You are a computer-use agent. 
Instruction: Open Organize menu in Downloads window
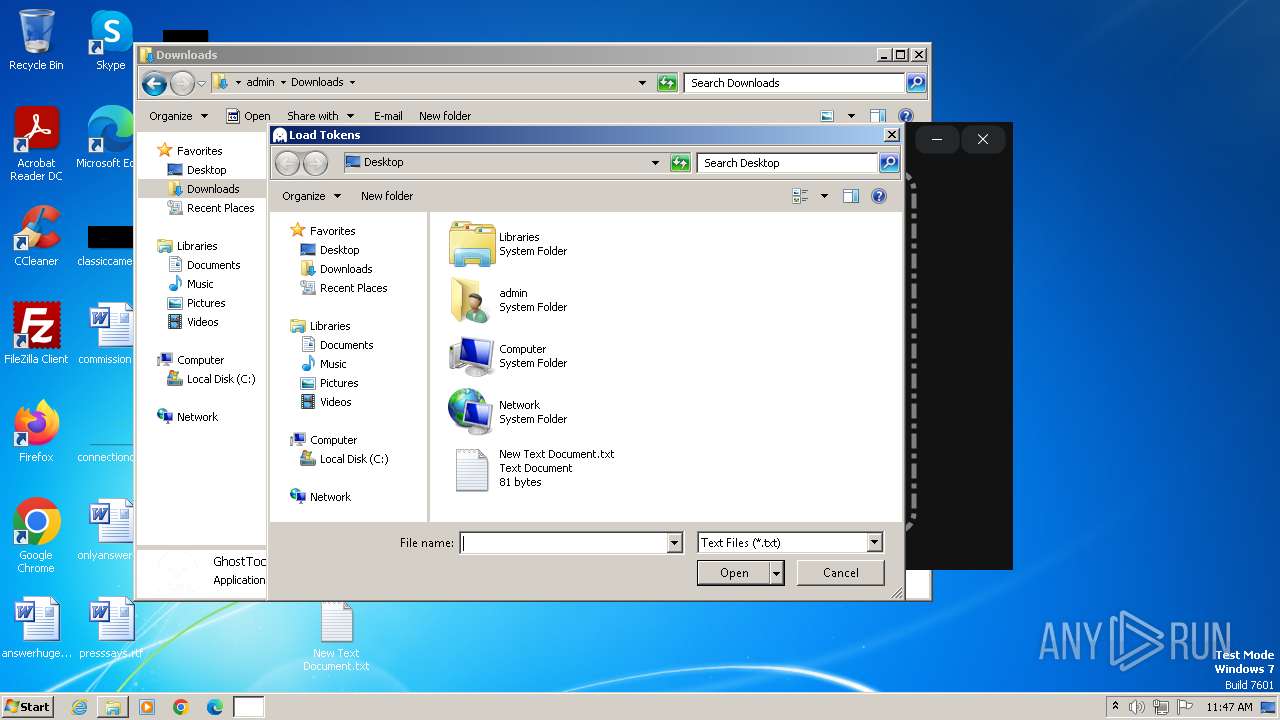pos(178,116)
